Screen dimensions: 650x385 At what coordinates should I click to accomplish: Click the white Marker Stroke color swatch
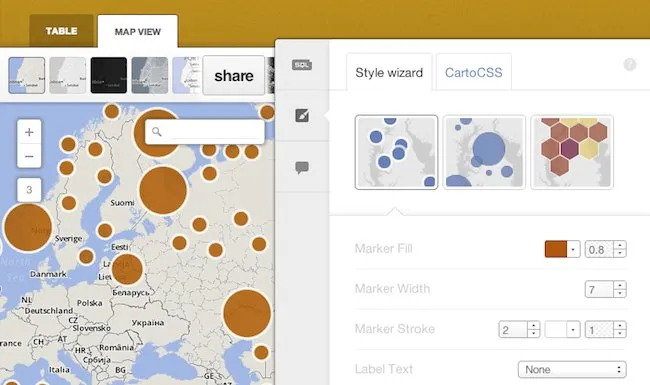[555, 329]
